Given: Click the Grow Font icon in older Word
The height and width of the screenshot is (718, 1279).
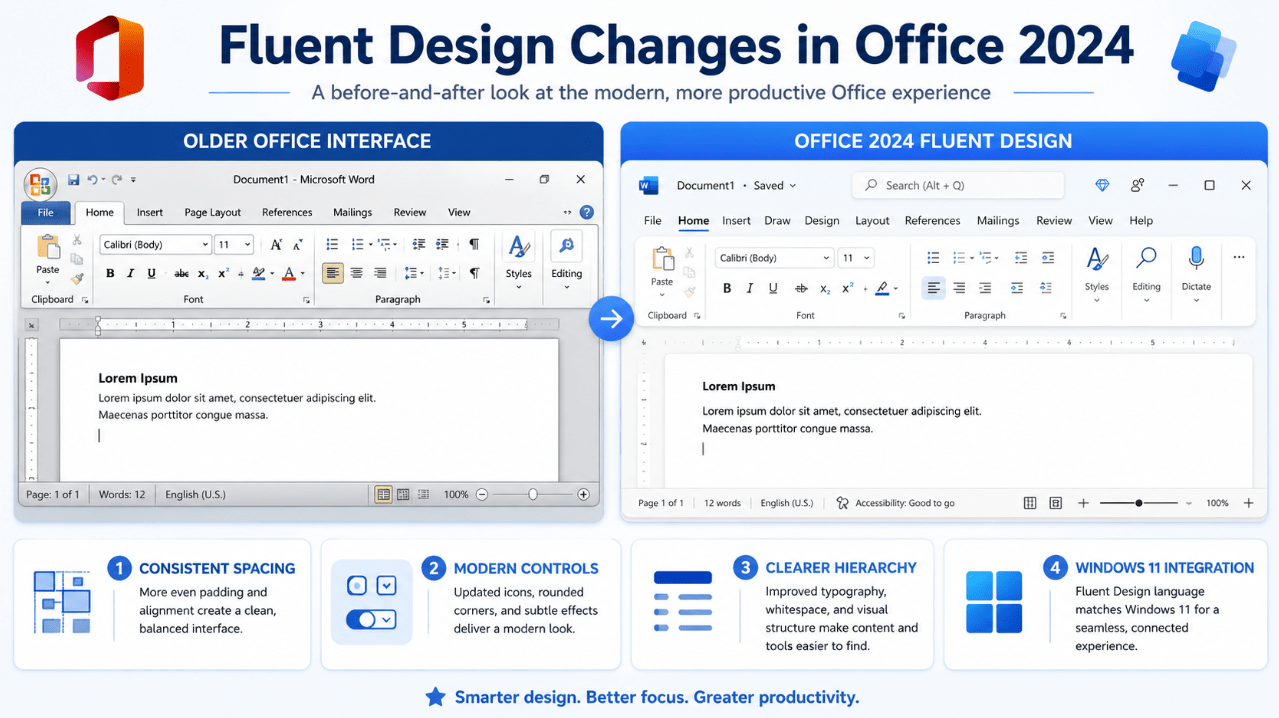Looking at the screenshot, I should point(276,244).
